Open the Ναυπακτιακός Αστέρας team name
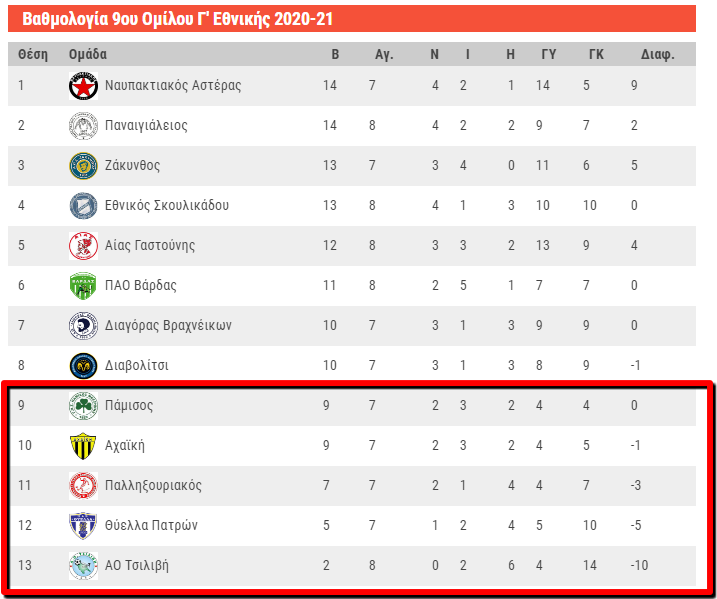Viewport: 717px width, 599px height. [x=173, y=86]
